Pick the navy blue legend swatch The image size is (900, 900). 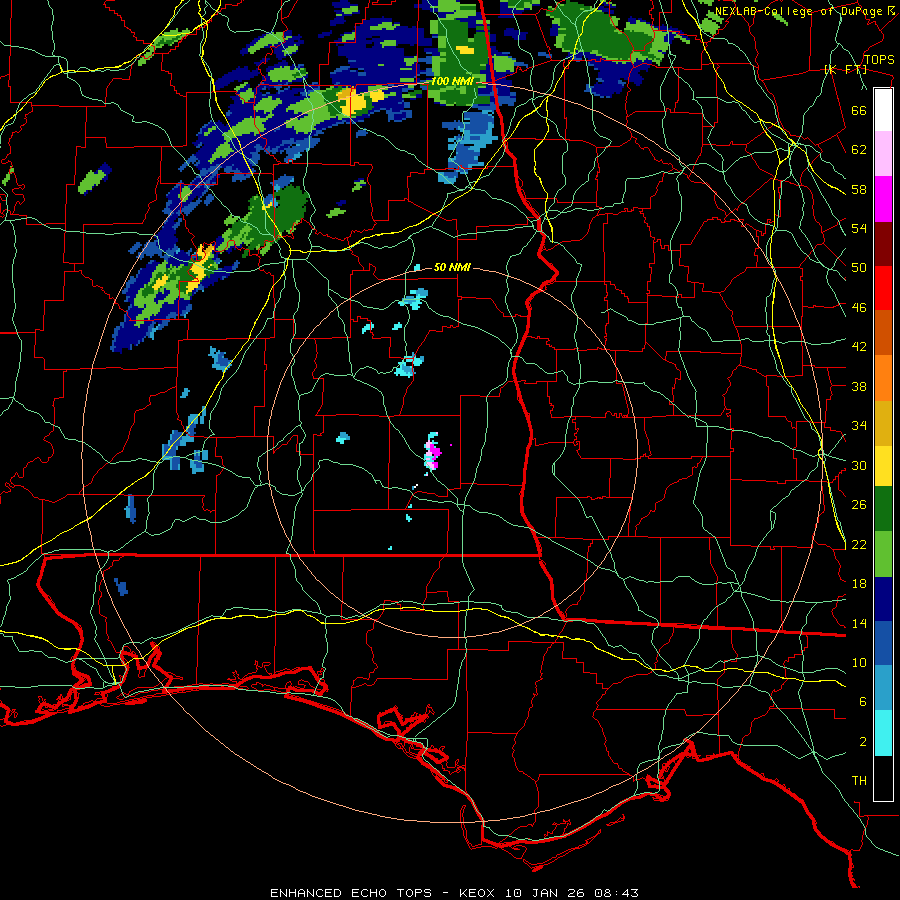click(883, 599)
